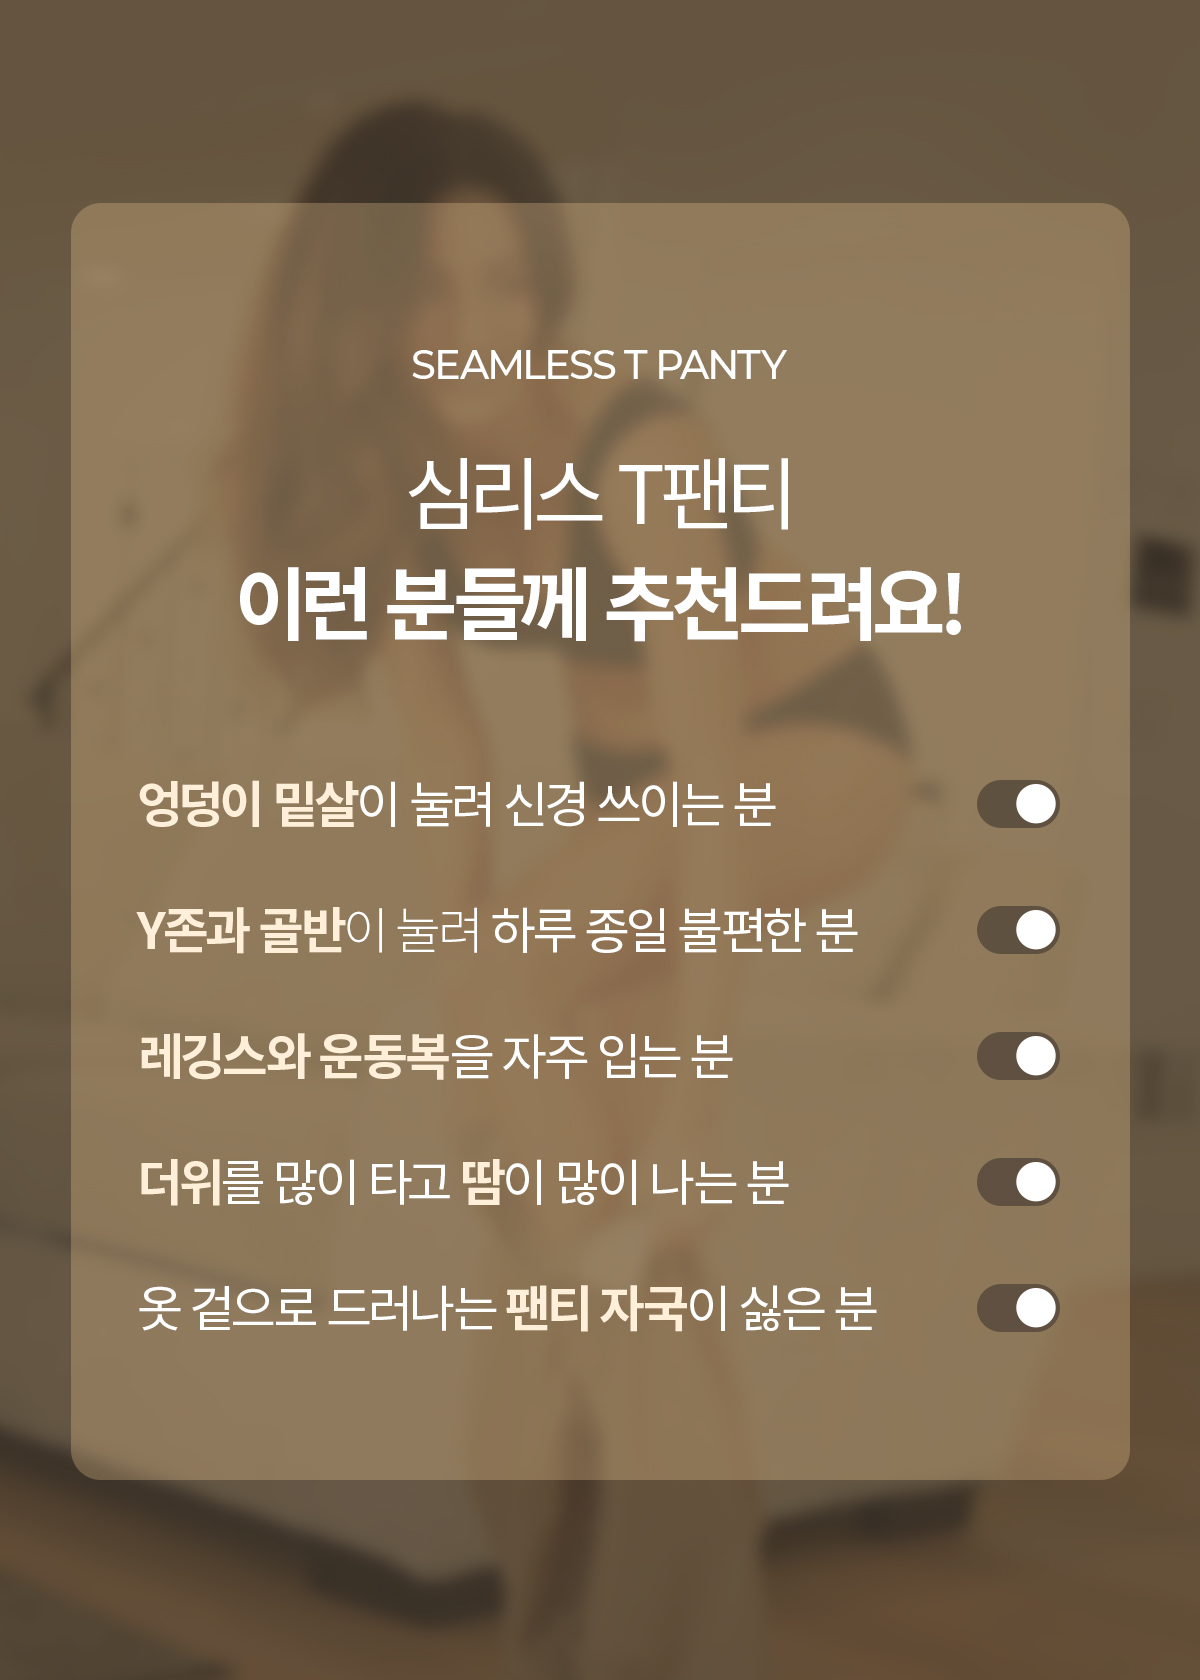The height and width of the screenshot is (1680, 1200).
Task: Select the bold 레깅스와 운동복 text
Action: coord(294,1056)
